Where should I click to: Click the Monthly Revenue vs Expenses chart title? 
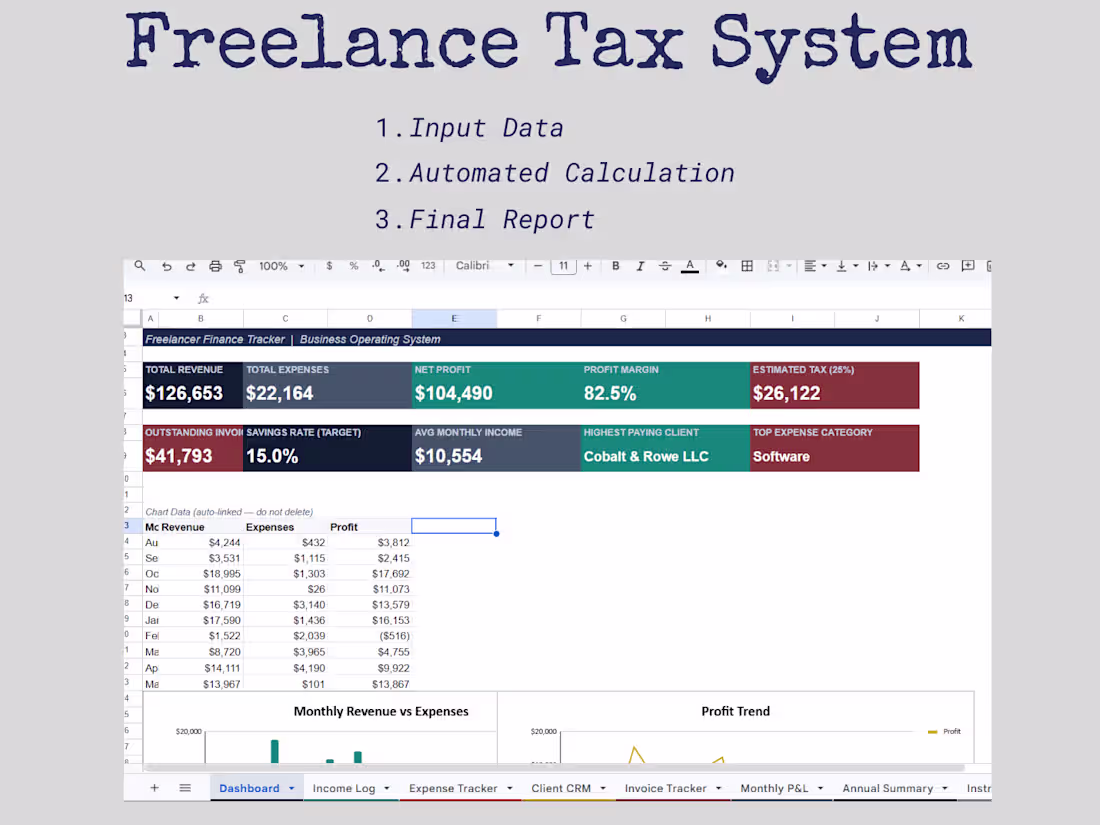(381, 711)
